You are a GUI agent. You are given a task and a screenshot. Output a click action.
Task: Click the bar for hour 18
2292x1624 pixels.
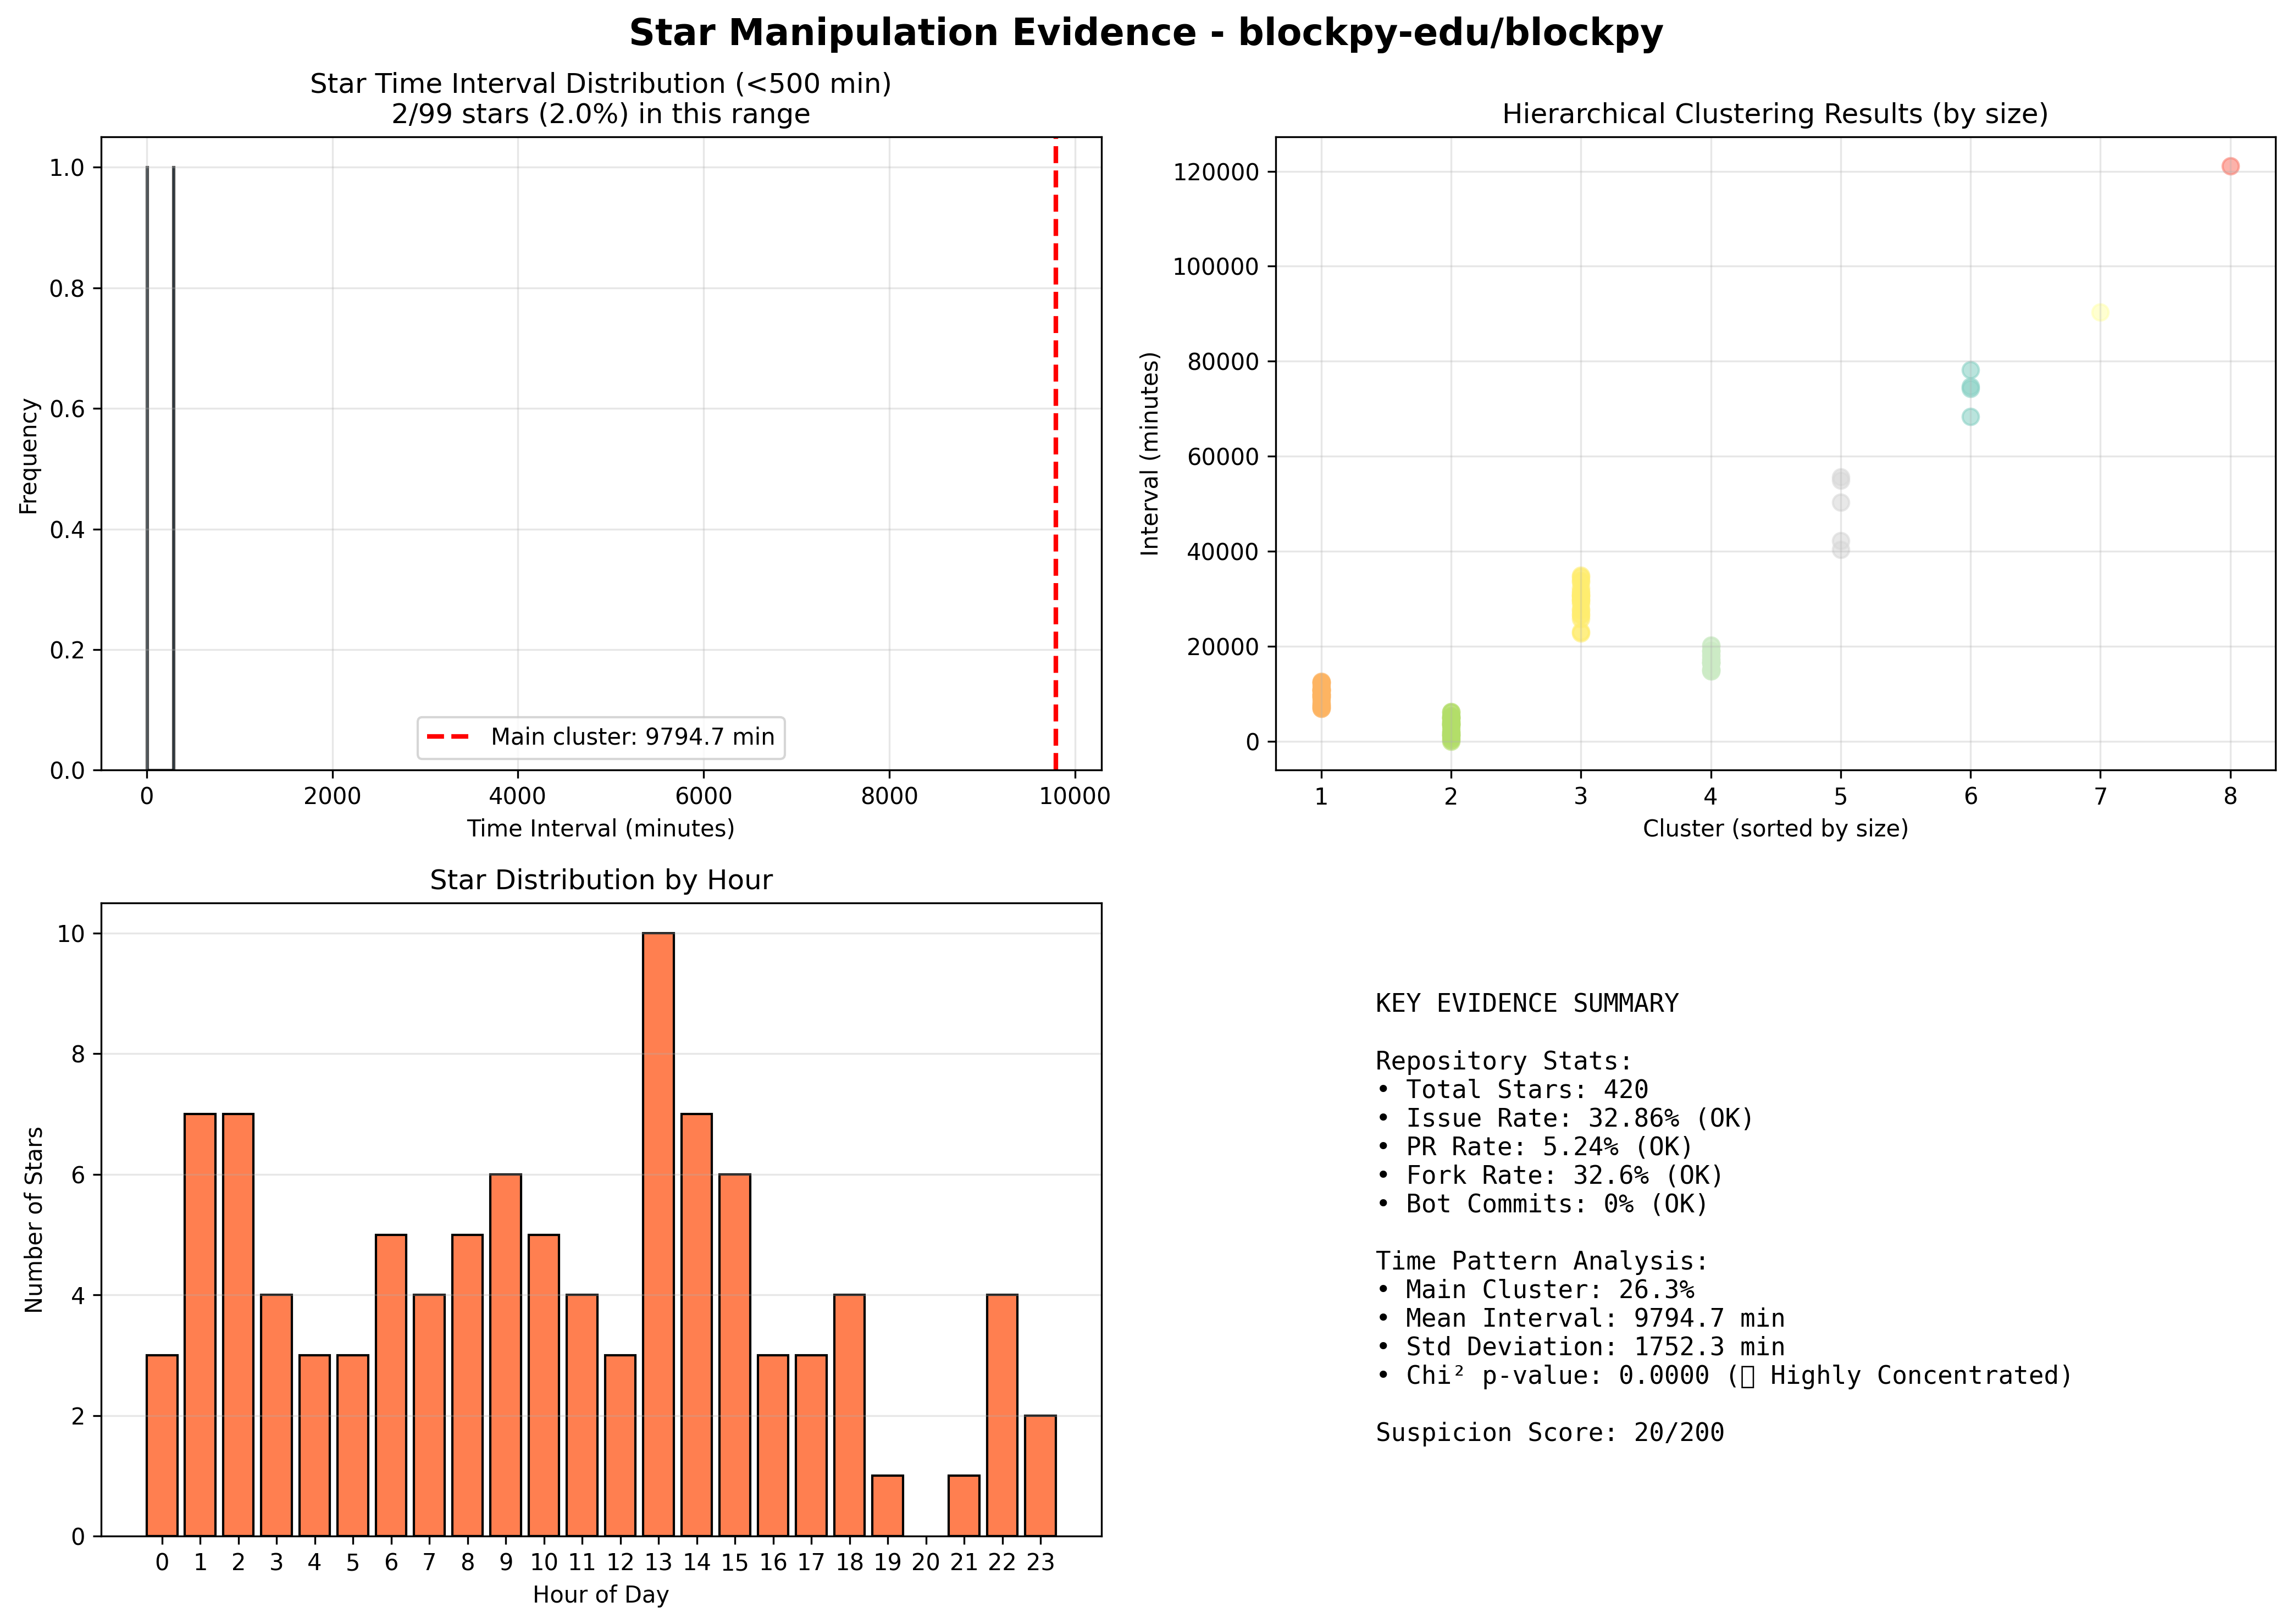pos(849,1415)
